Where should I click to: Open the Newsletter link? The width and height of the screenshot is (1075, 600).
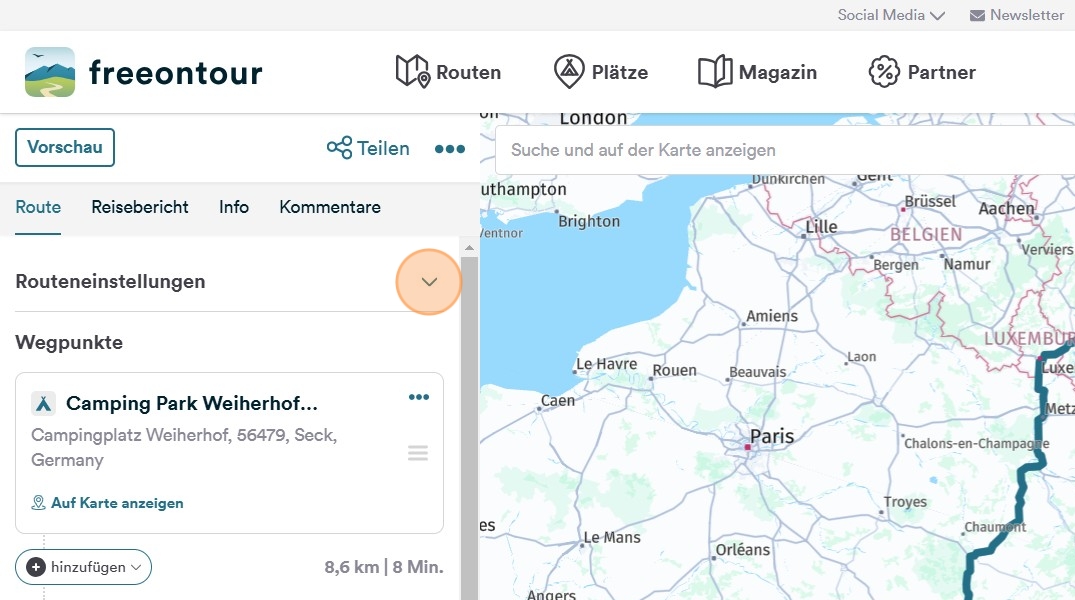click(x=1016, y=15)
